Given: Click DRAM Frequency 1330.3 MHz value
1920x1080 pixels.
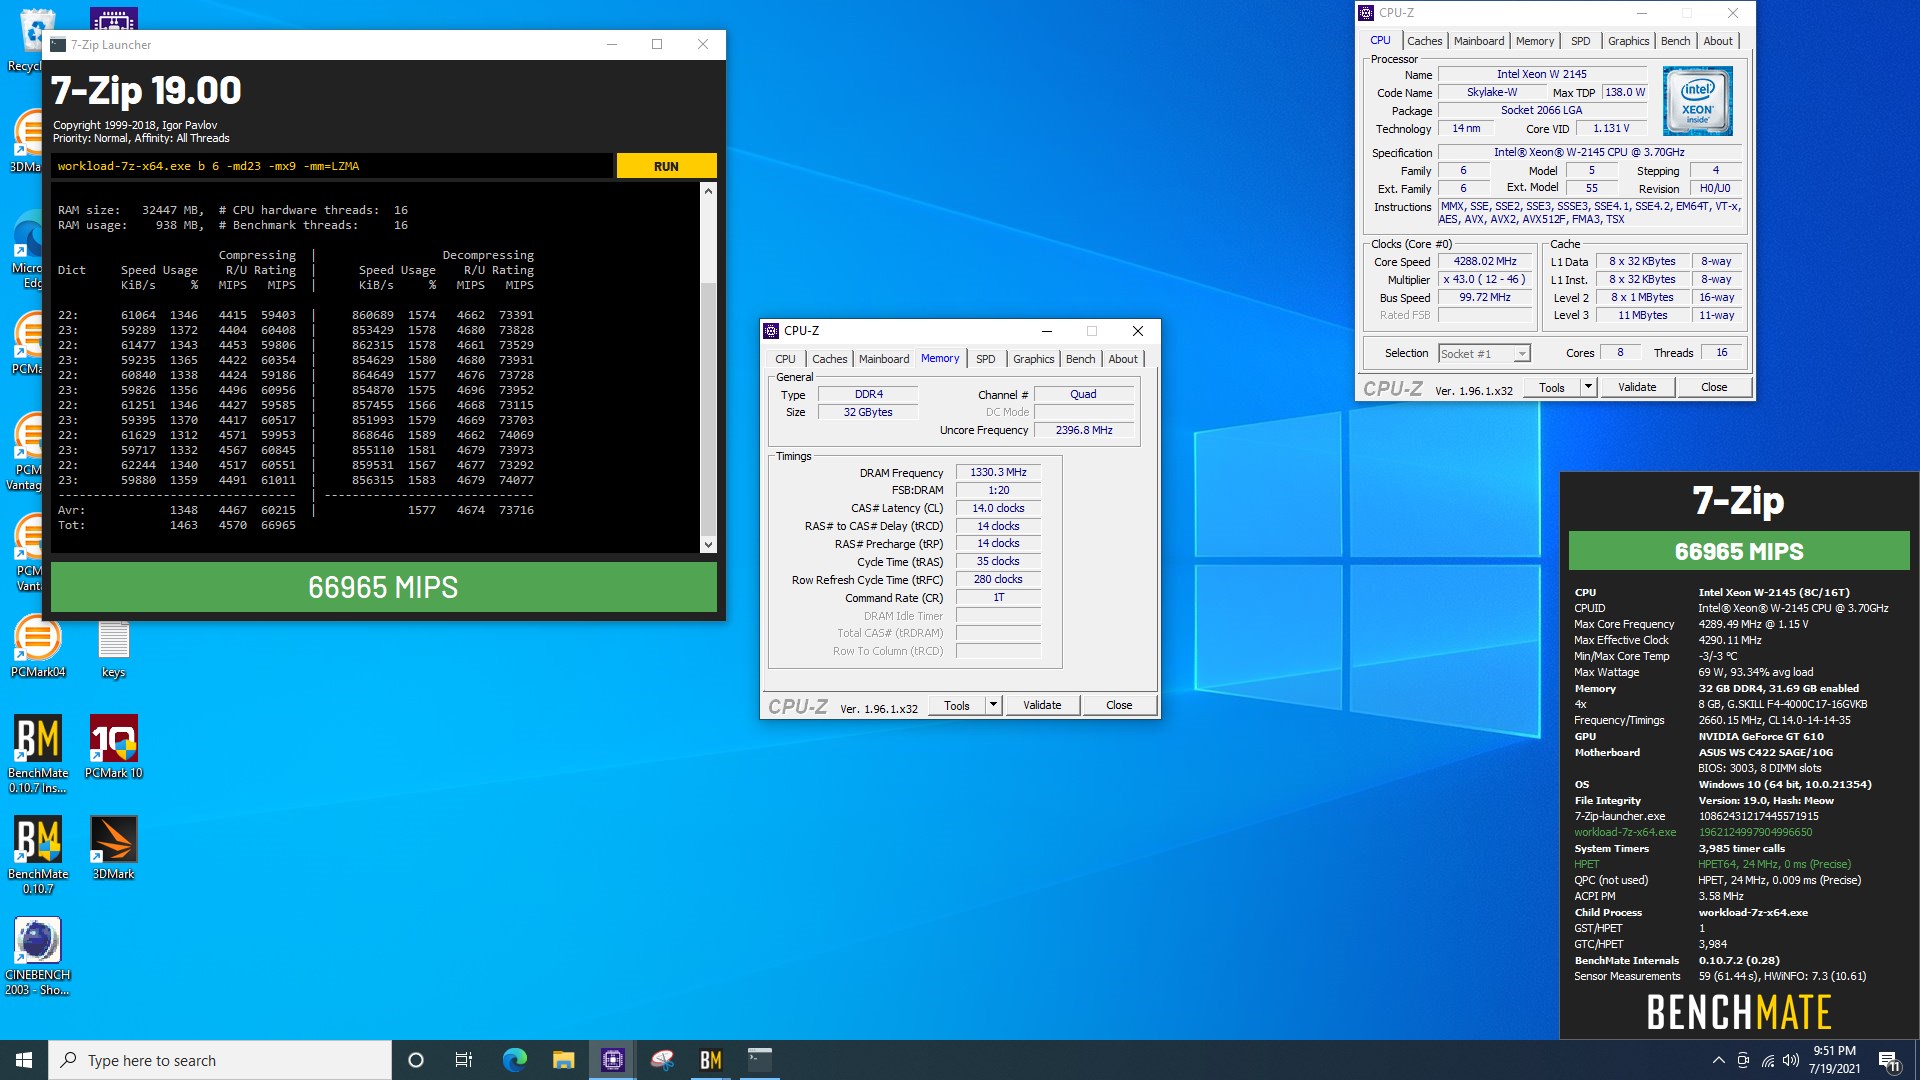Looking at the screenshot, I should tap(998, 472).
